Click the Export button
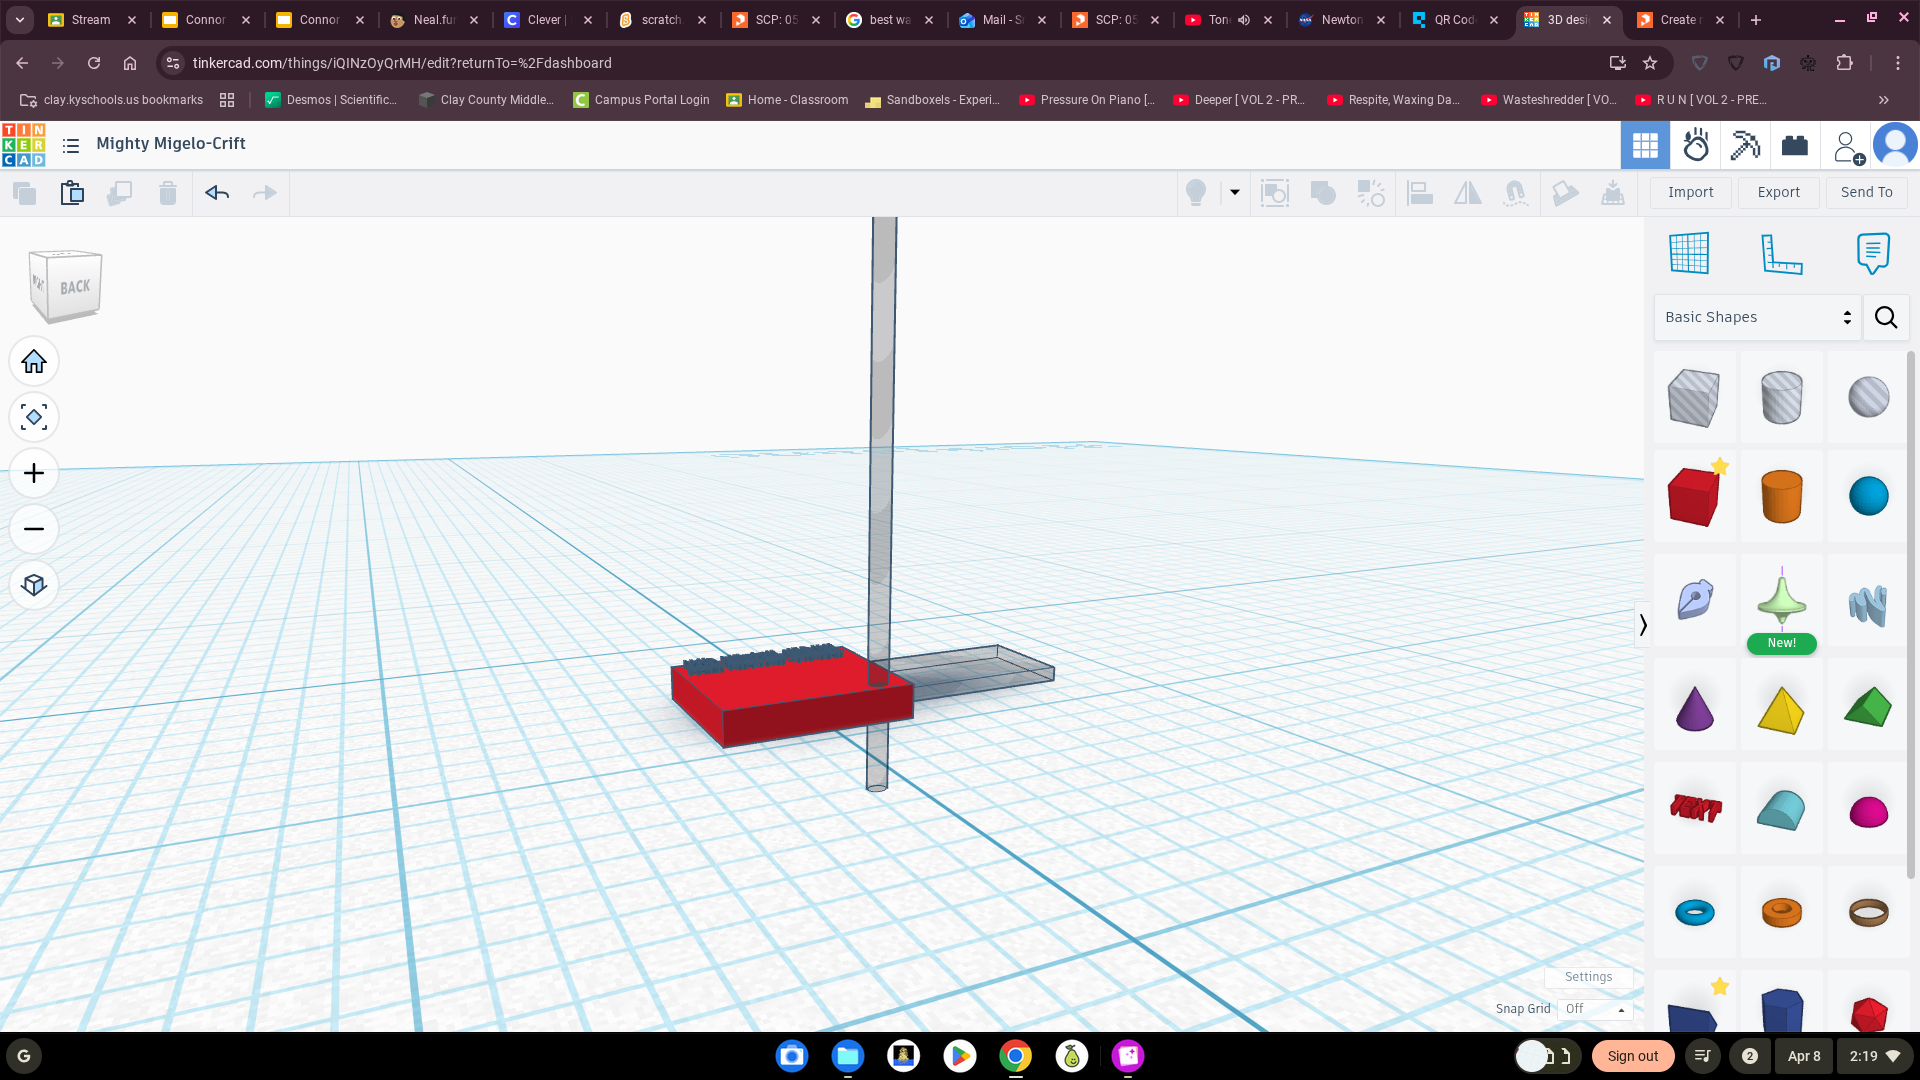The height and width of the screenshot is (1080, 1920). click(1778, 193)
